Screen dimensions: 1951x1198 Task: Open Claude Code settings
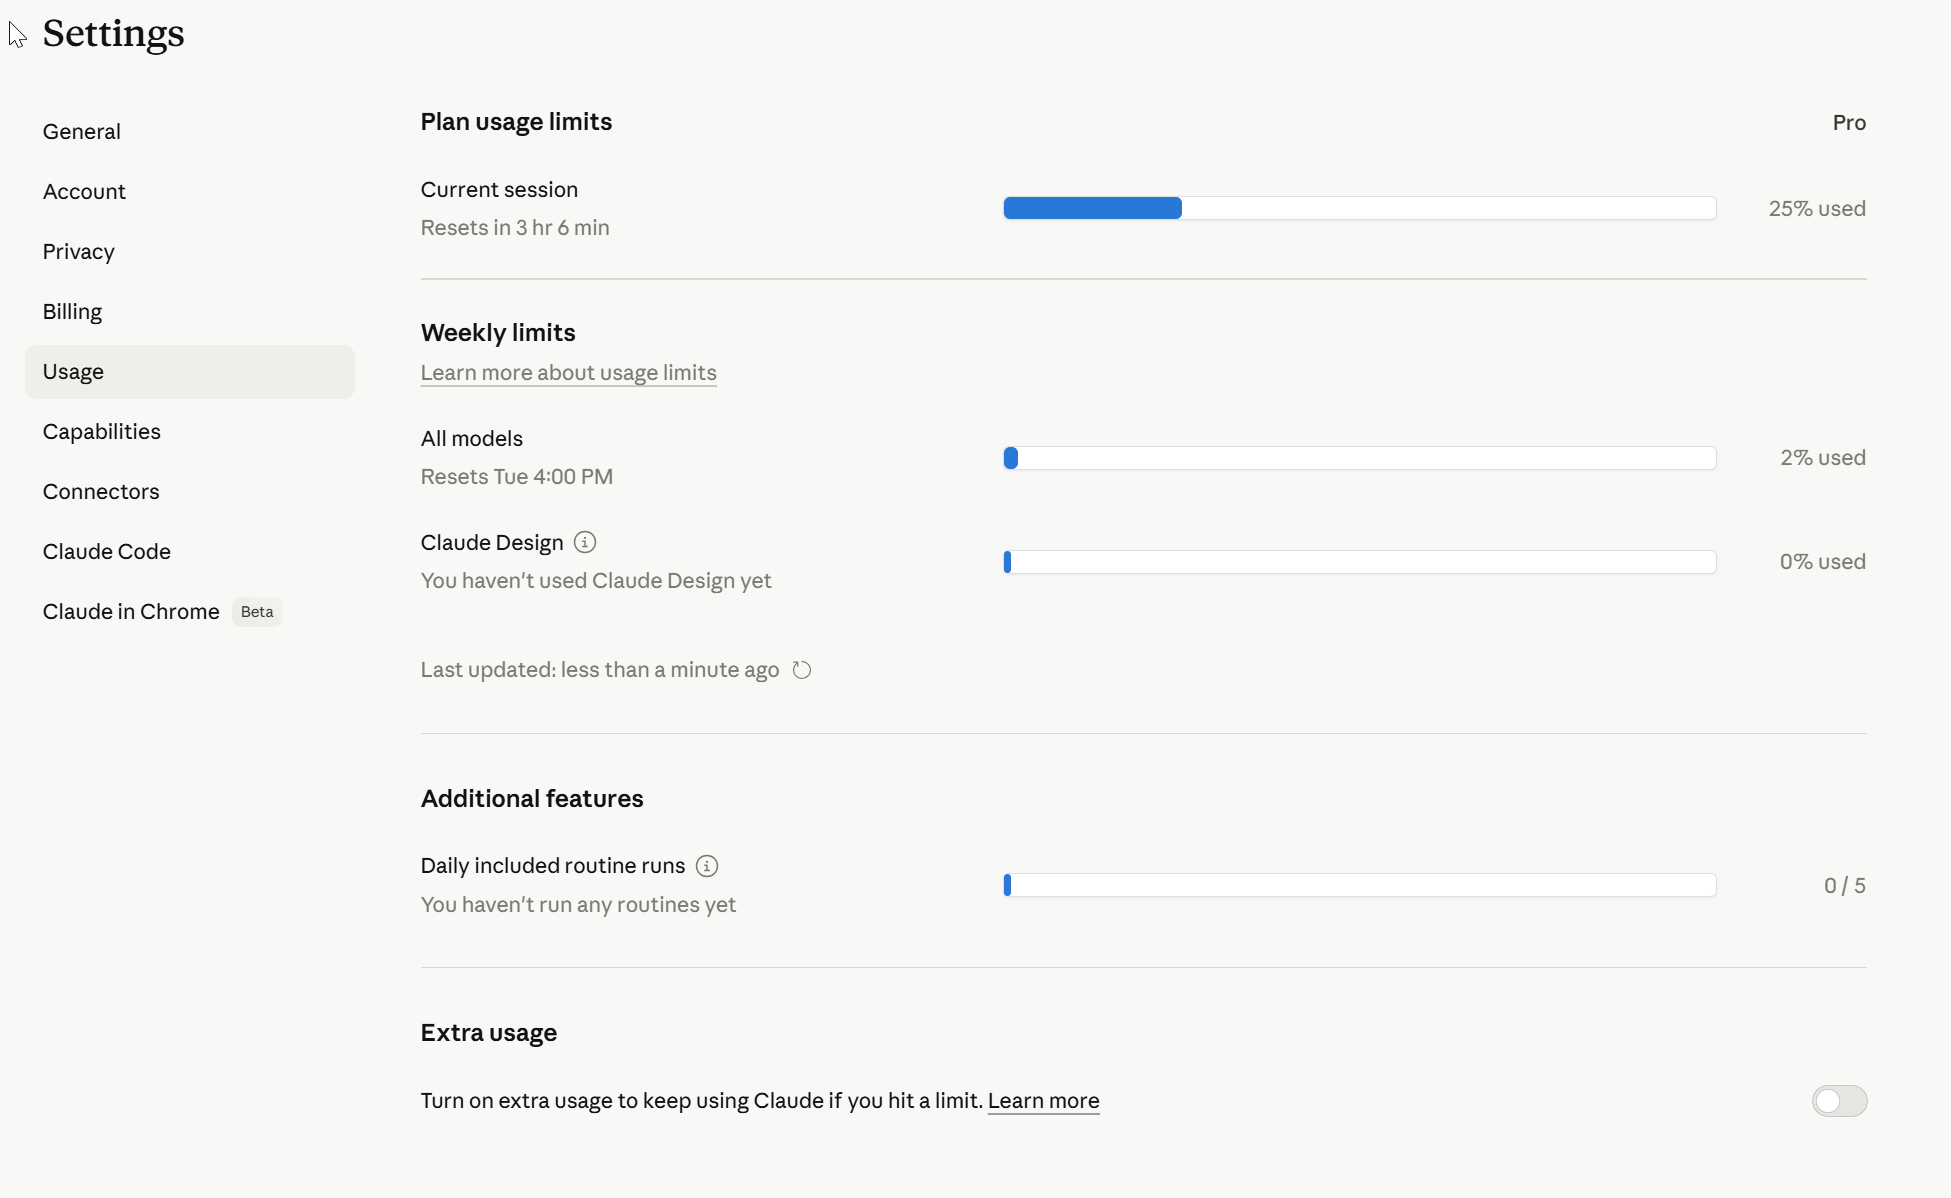[106, 552]
